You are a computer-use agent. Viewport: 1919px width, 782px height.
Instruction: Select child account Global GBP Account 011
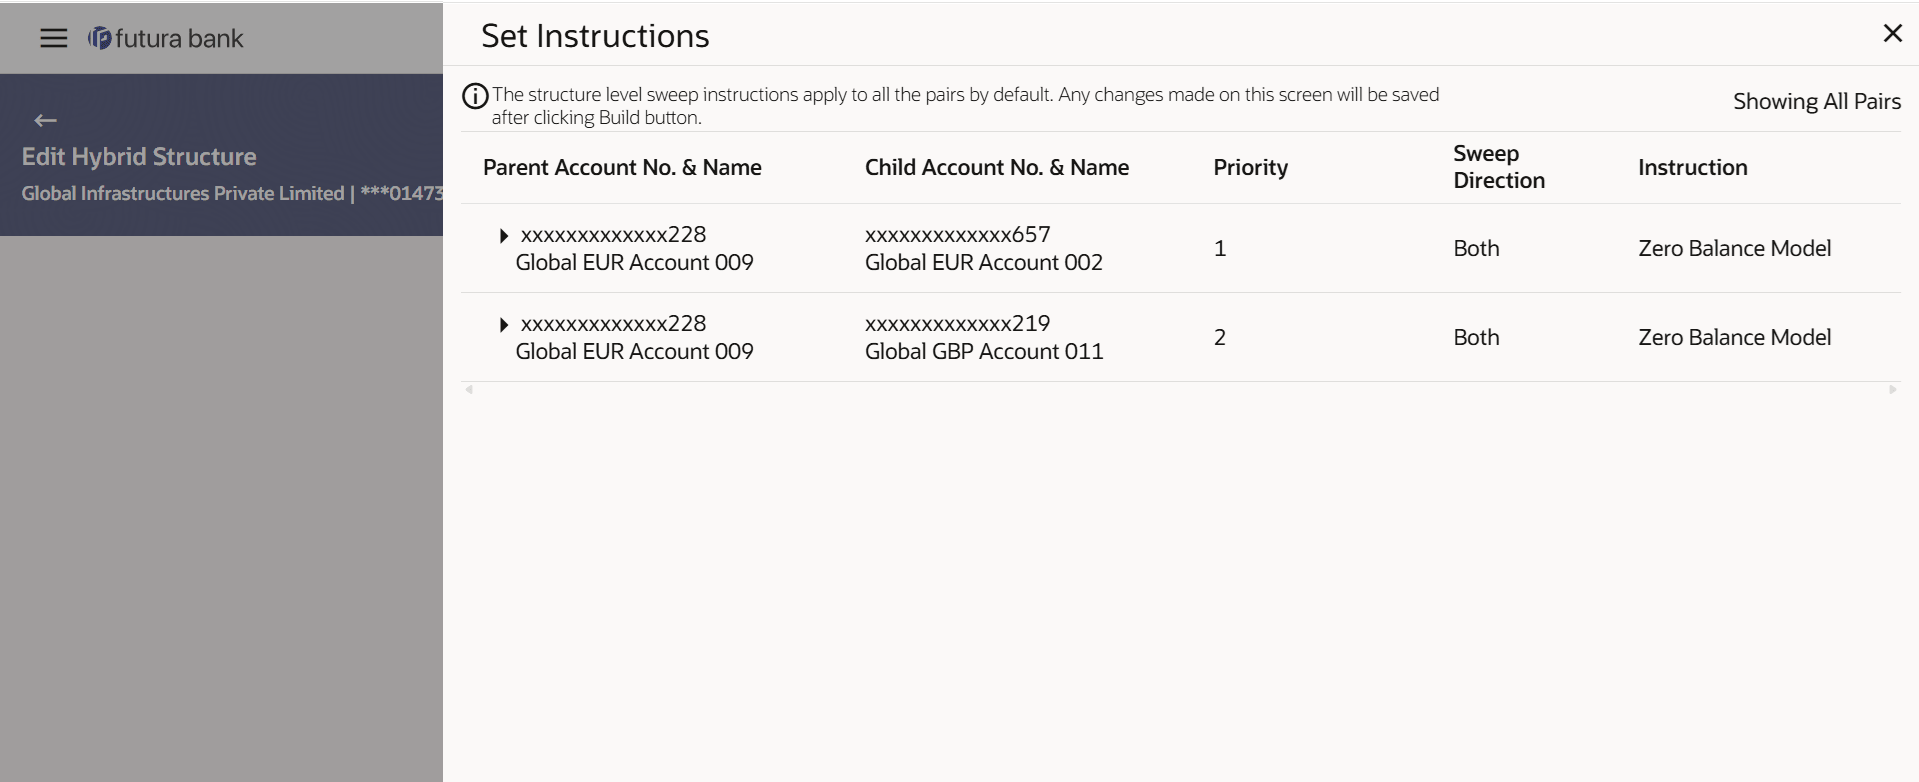click(983, 351)
